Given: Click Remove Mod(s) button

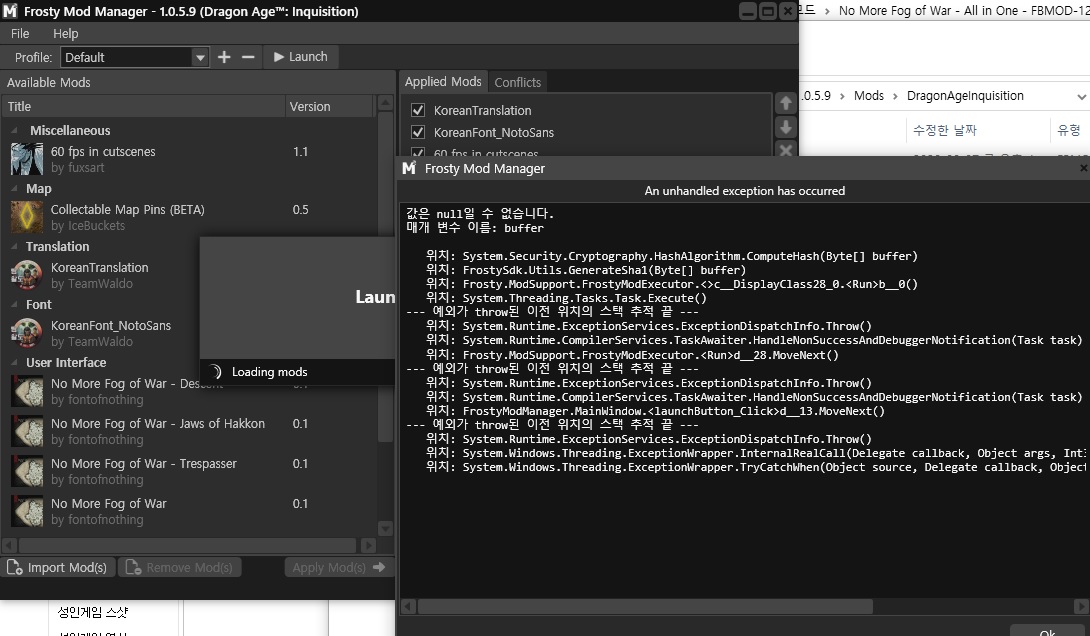Looking at the screenshot, I should click(179, 567).
